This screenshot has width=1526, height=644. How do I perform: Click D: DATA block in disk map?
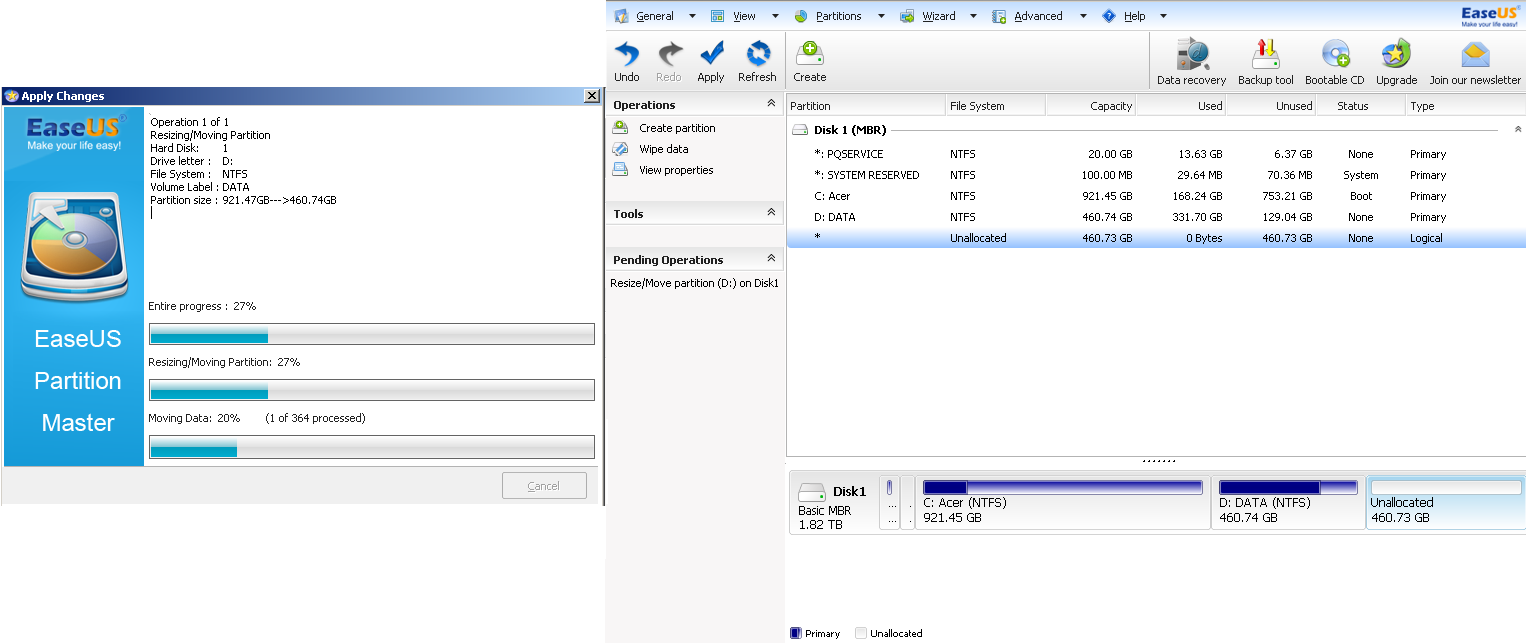tap(1288, 503)
